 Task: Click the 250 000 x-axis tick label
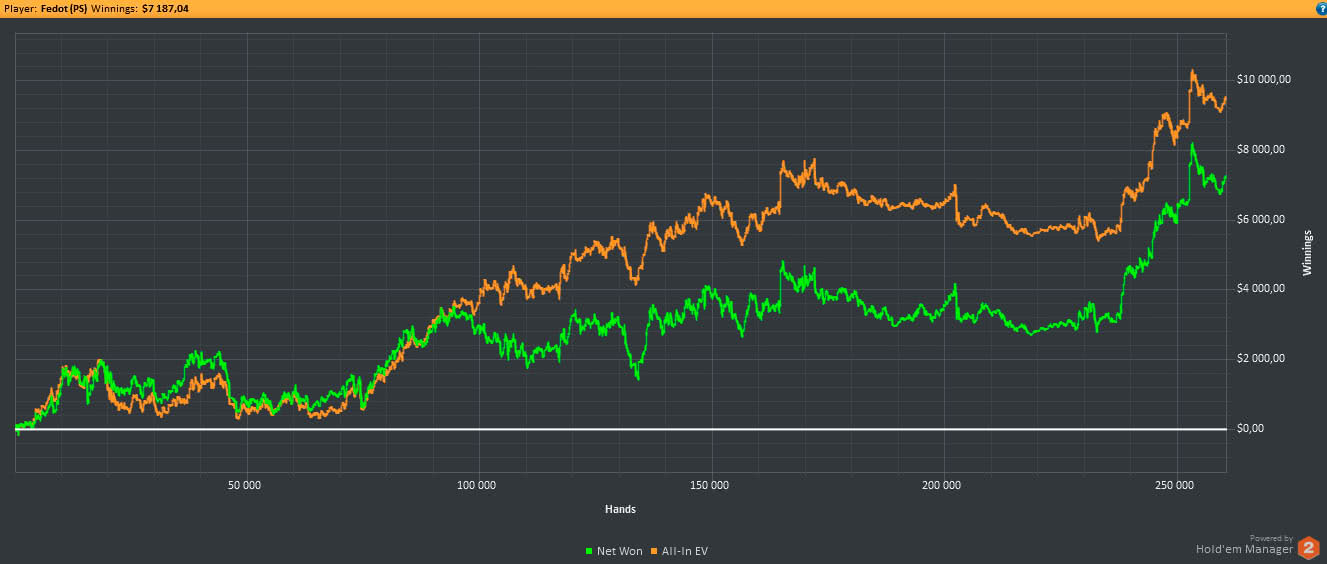1174,486
